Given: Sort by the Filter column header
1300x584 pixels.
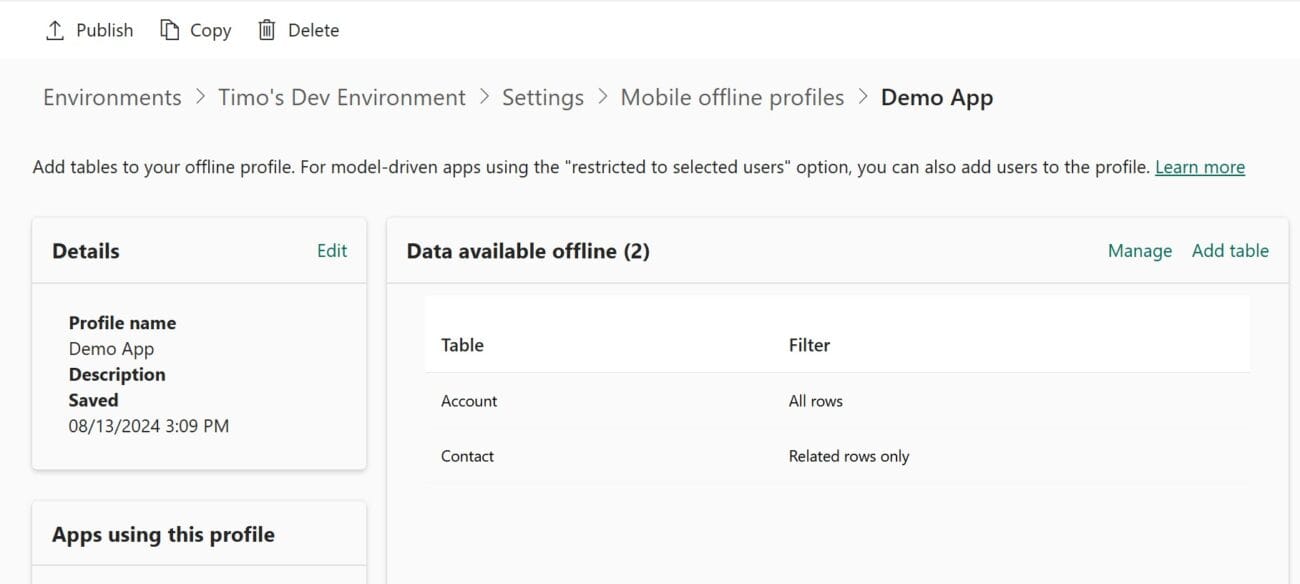Looking at the screenshot, I should click(809, 345).
